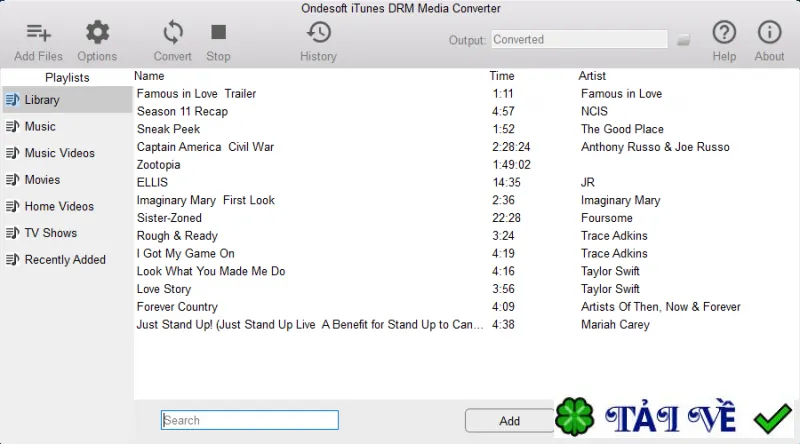Sort by the Artist column header

pos(592,76)
